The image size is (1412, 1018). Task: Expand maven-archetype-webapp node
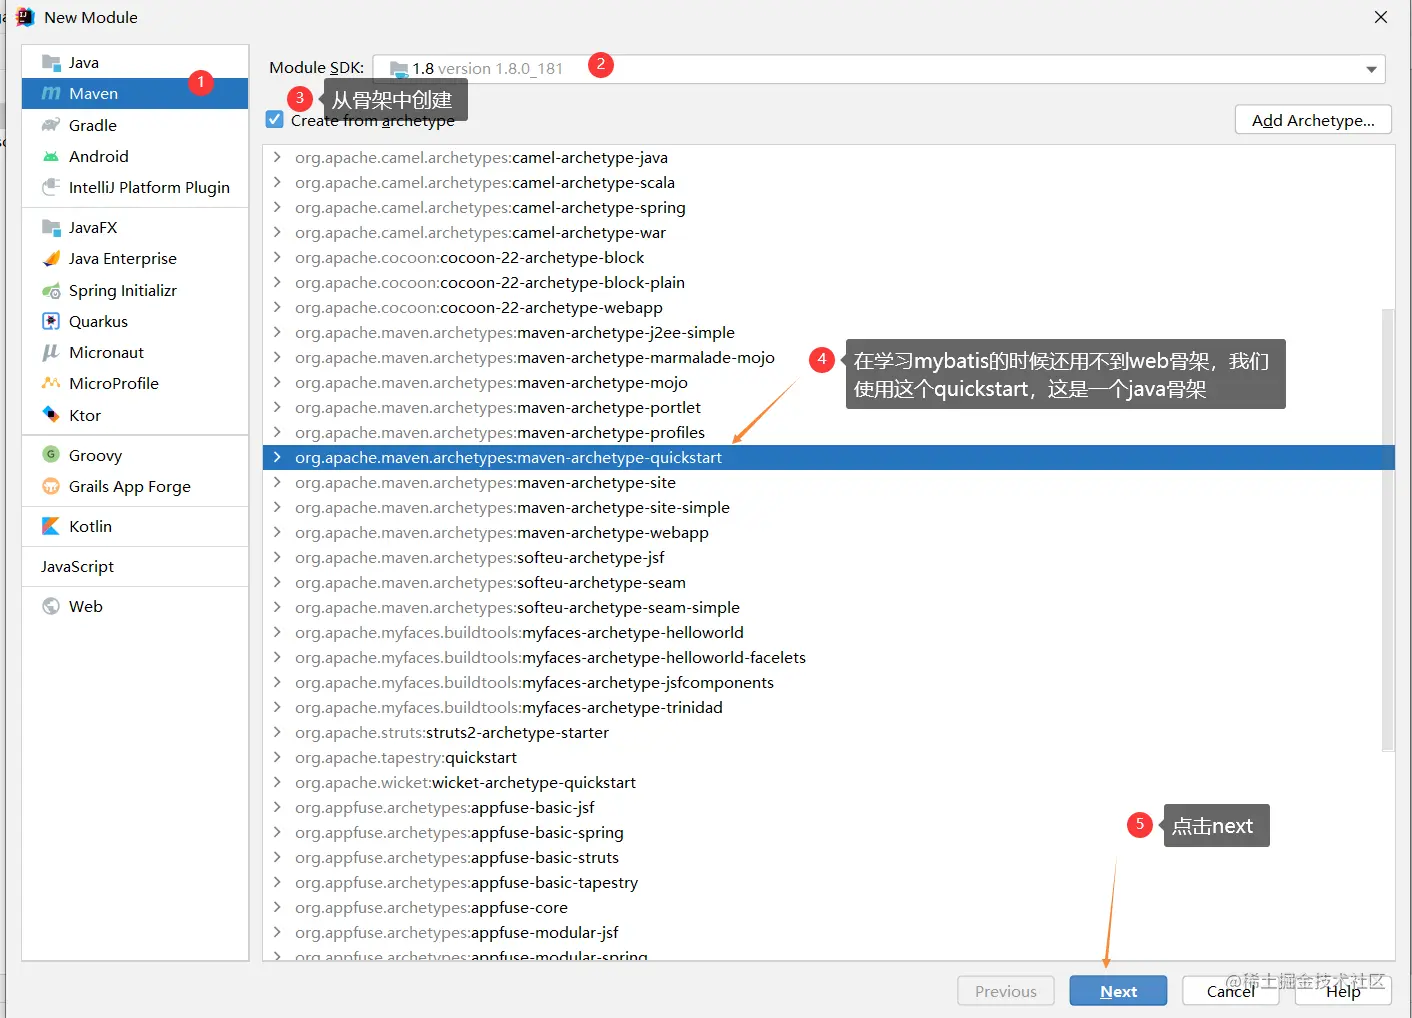277,532
